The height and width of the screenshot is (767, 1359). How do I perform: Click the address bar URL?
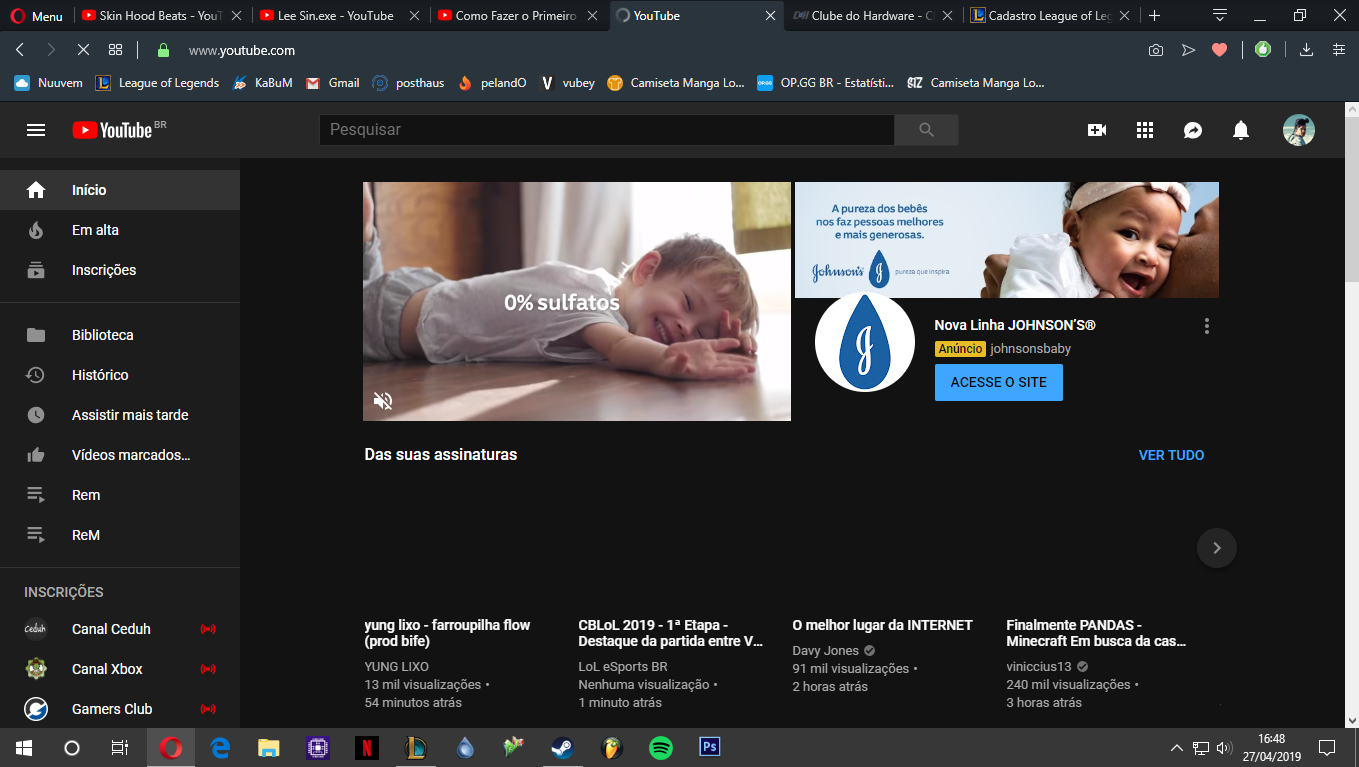(241, 50)
